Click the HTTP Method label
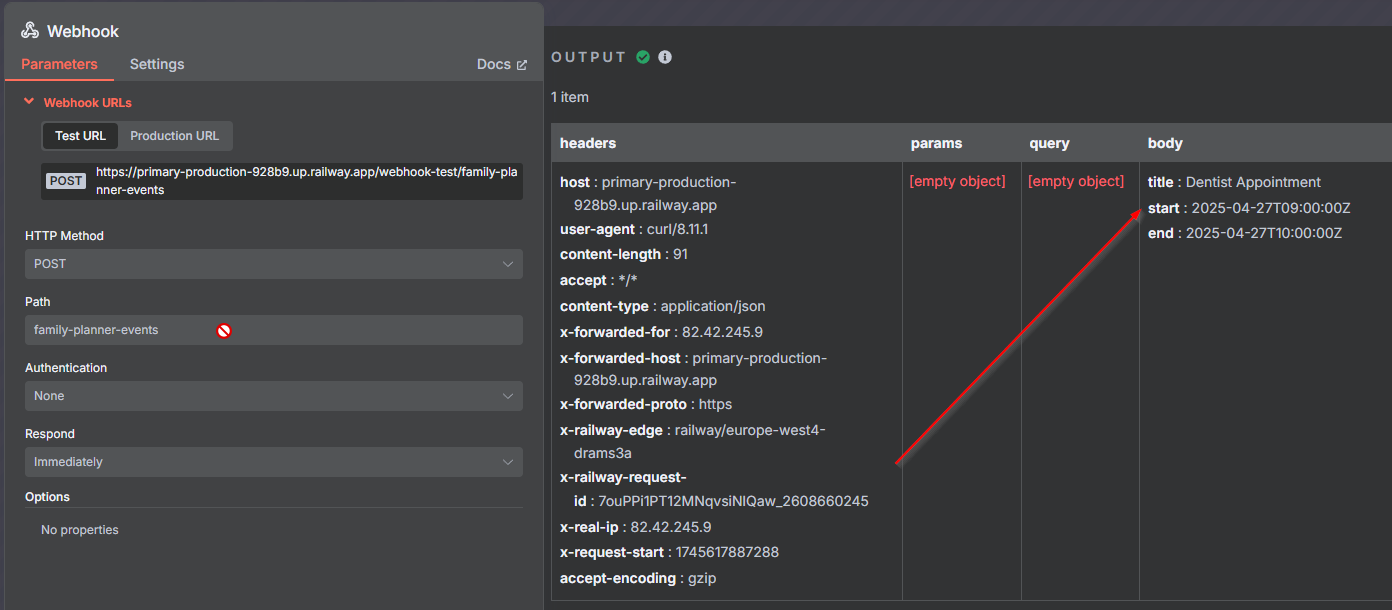The width and height of the screenshot is (1392, 610). tap(64, 236)
